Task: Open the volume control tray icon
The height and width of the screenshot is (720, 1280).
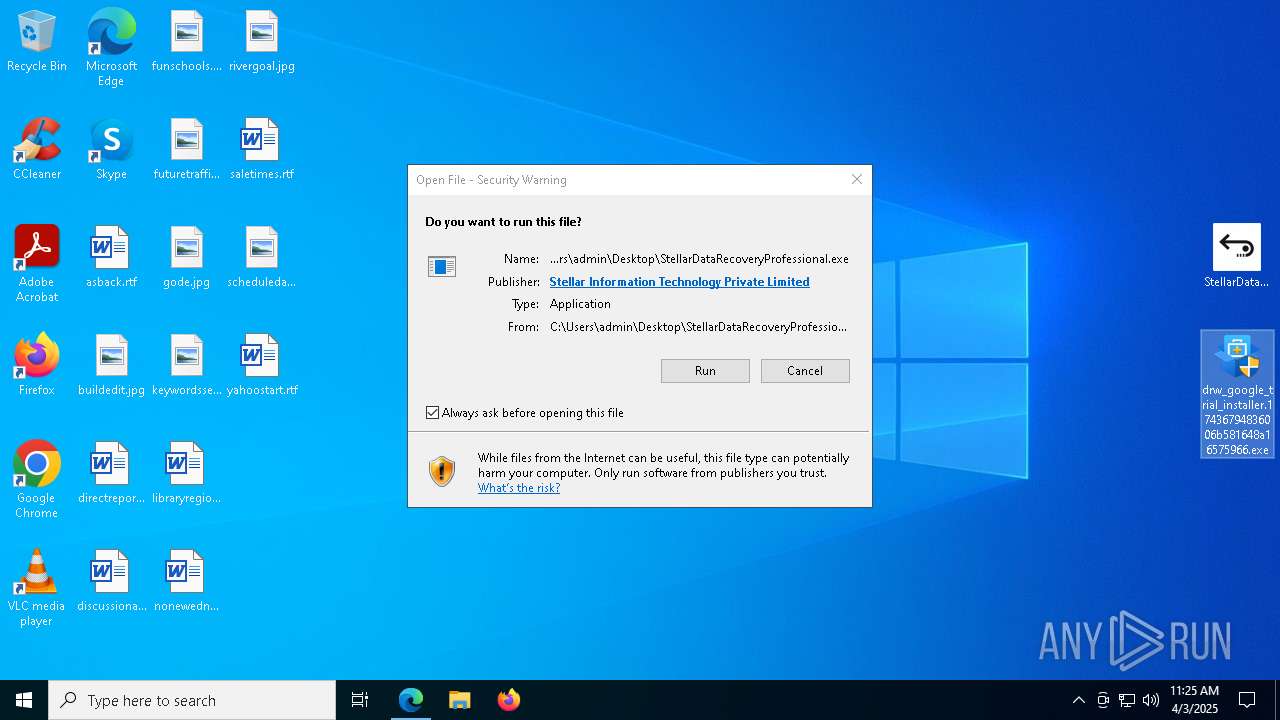Action: [x=1151, y=700]
